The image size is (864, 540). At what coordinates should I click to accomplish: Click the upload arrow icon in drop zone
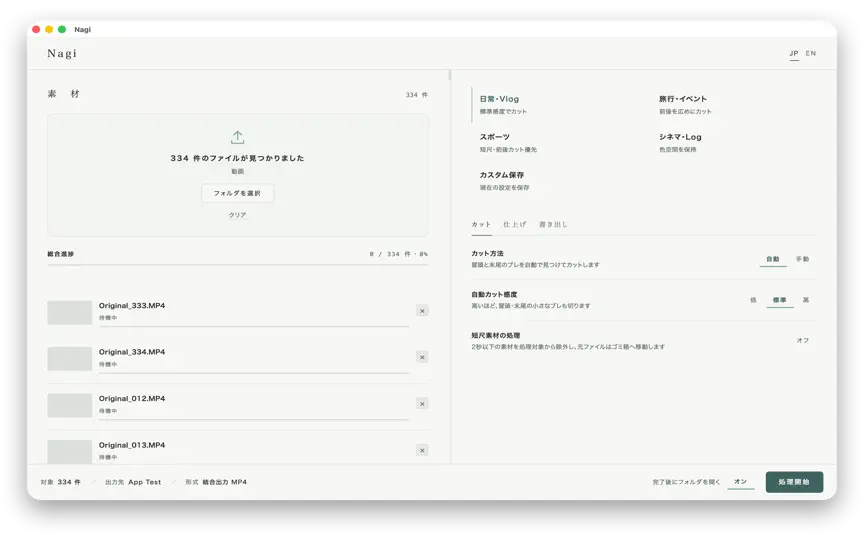click(237, 137)
